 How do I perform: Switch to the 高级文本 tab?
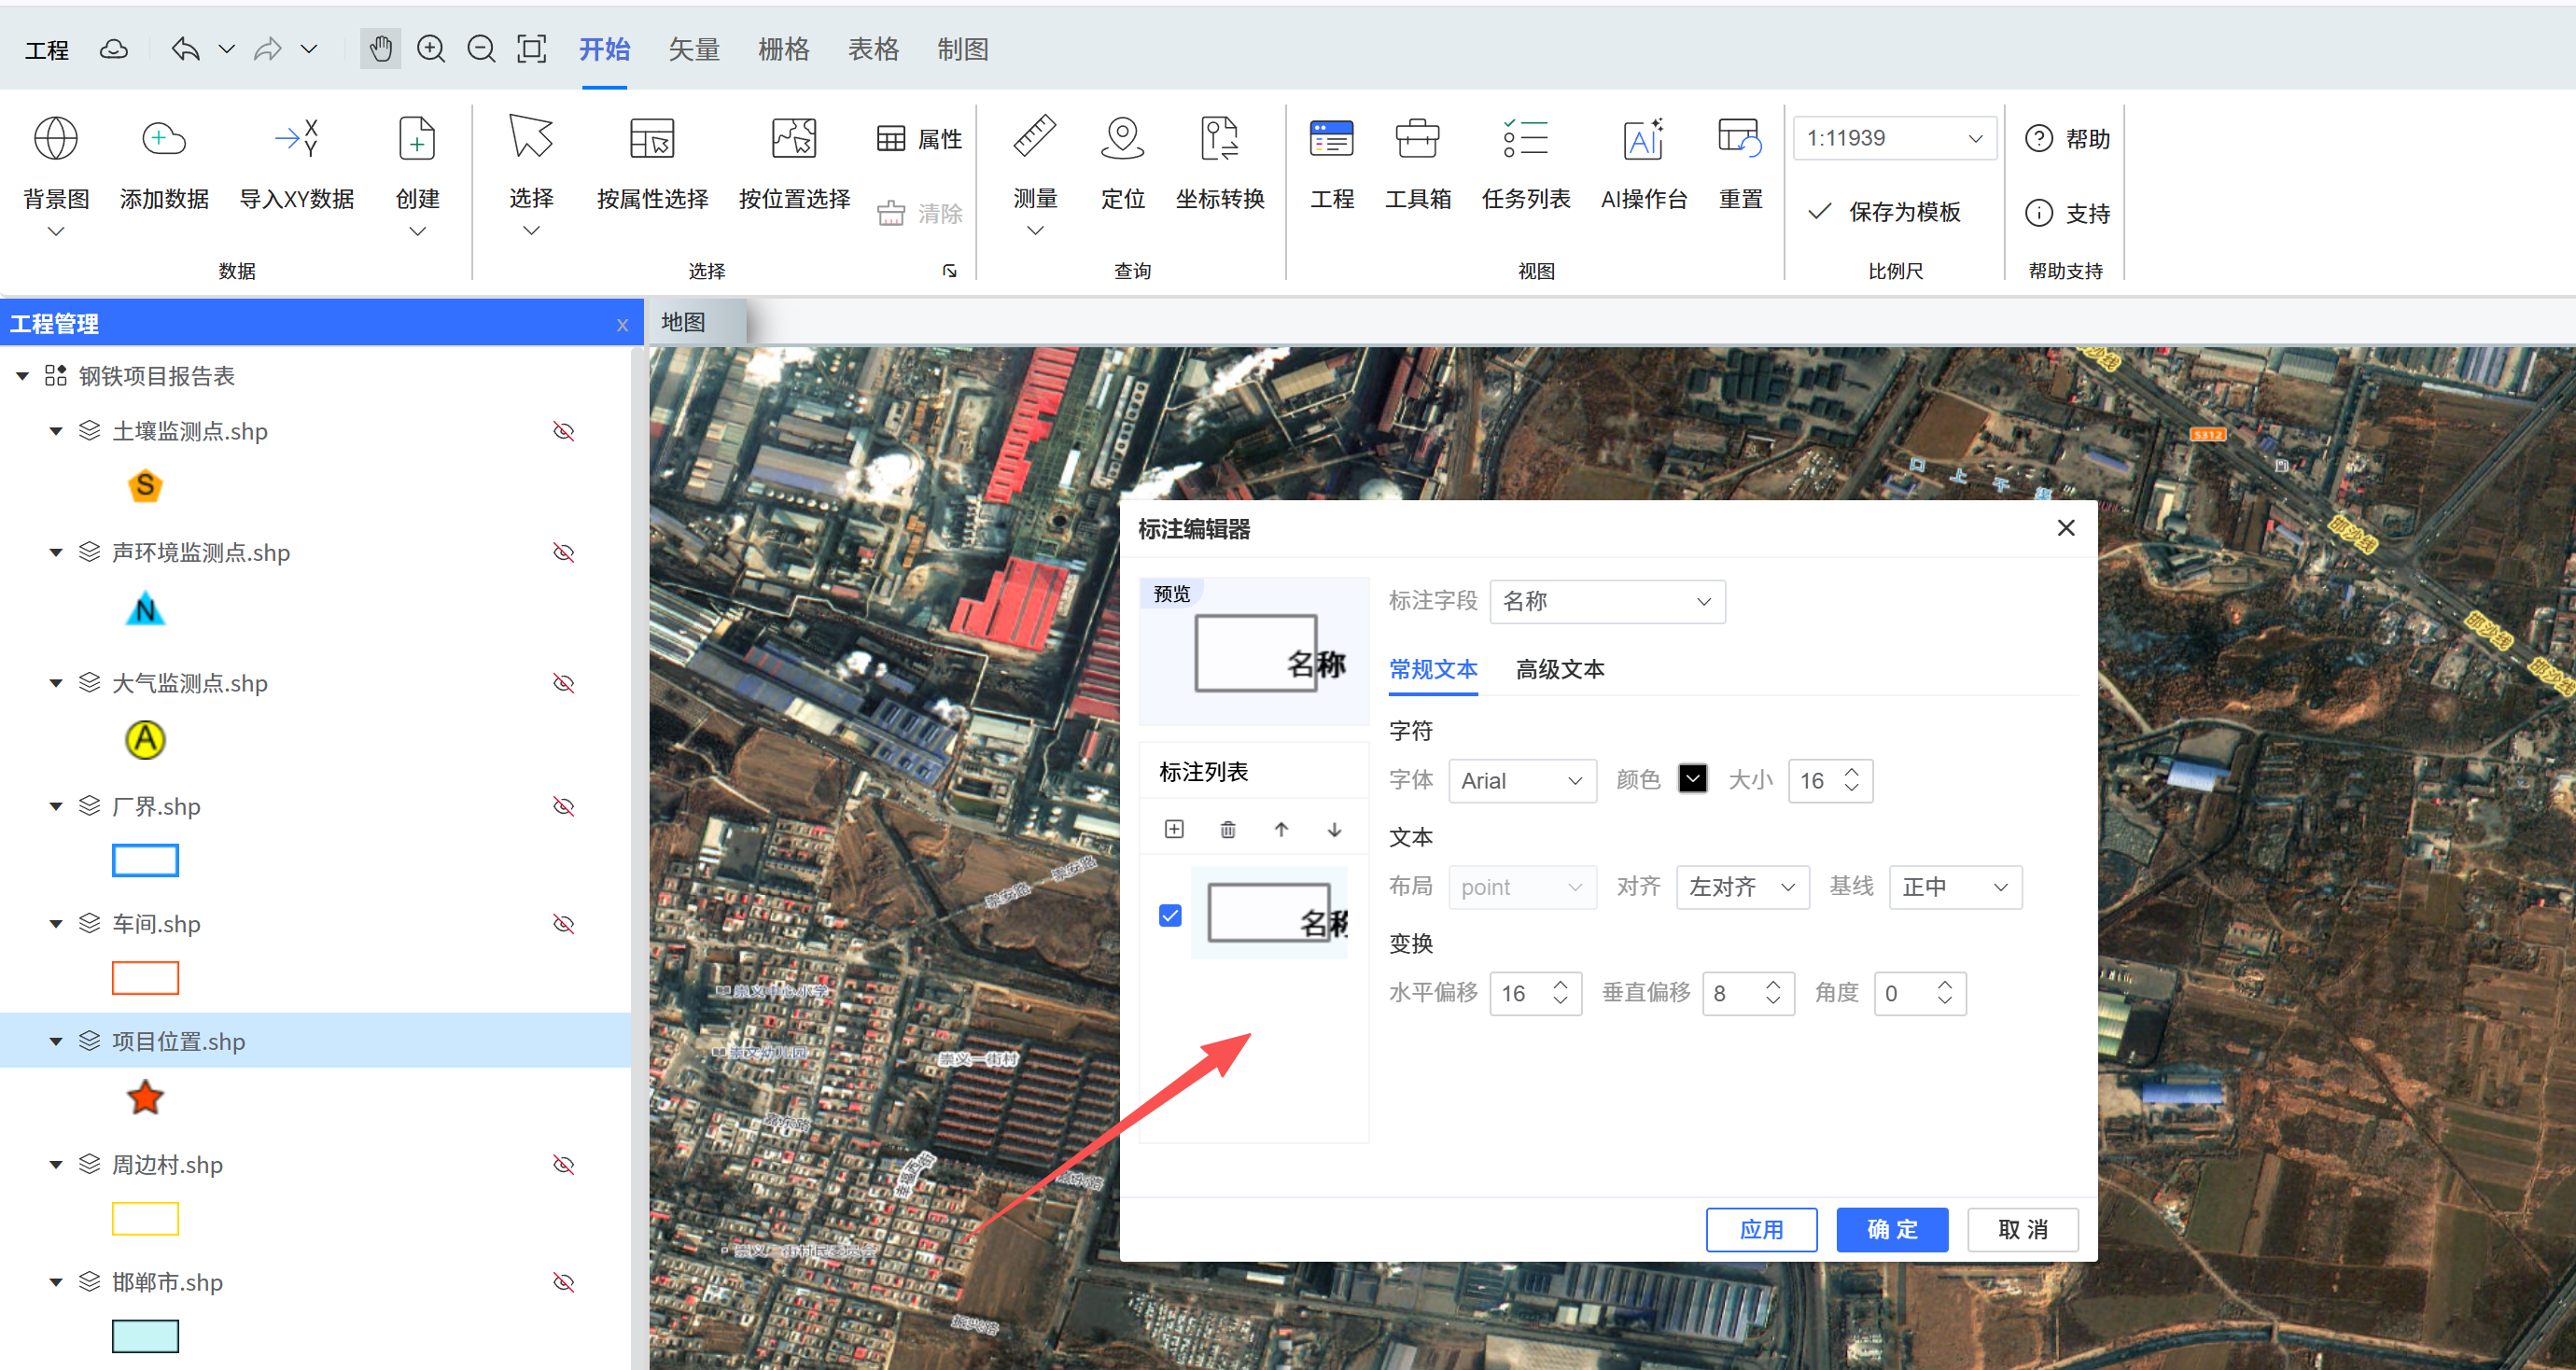pos(1559,669)
